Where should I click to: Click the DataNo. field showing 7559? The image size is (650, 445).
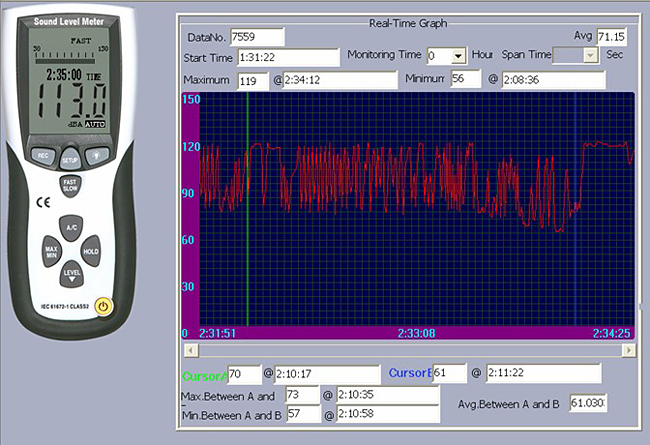click(x=256, y=37)
